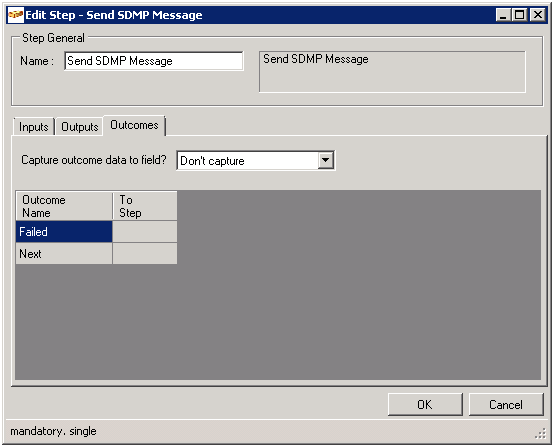Click the Outcome Name column header

coord(64,206)
